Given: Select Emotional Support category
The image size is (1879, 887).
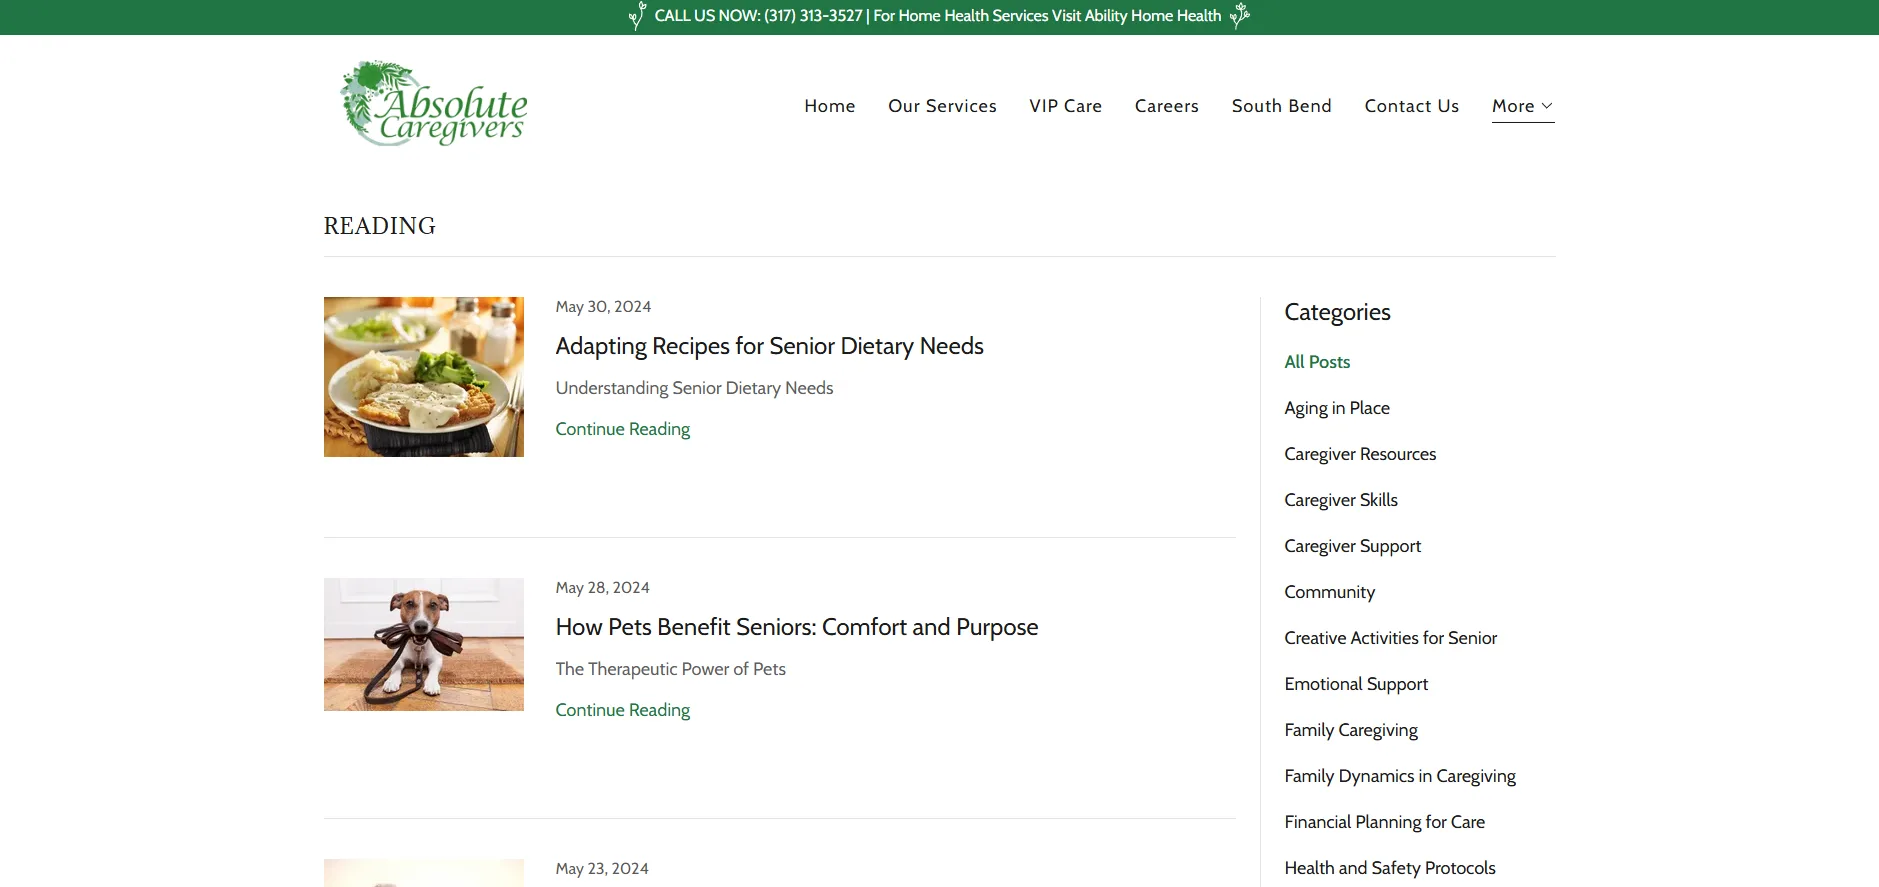Looking at the screenshot, I should coord(1356,684).
